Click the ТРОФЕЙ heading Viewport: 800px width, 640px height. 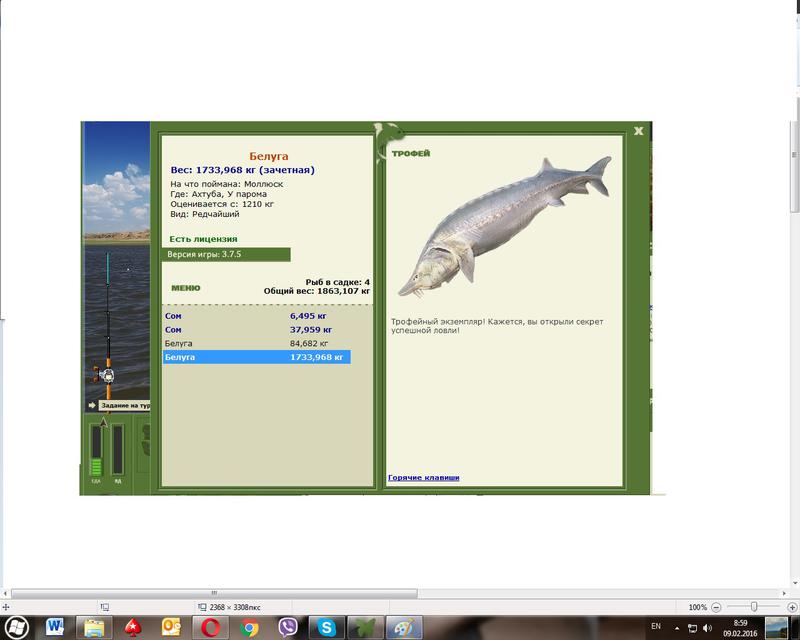(x=411, y=153)
